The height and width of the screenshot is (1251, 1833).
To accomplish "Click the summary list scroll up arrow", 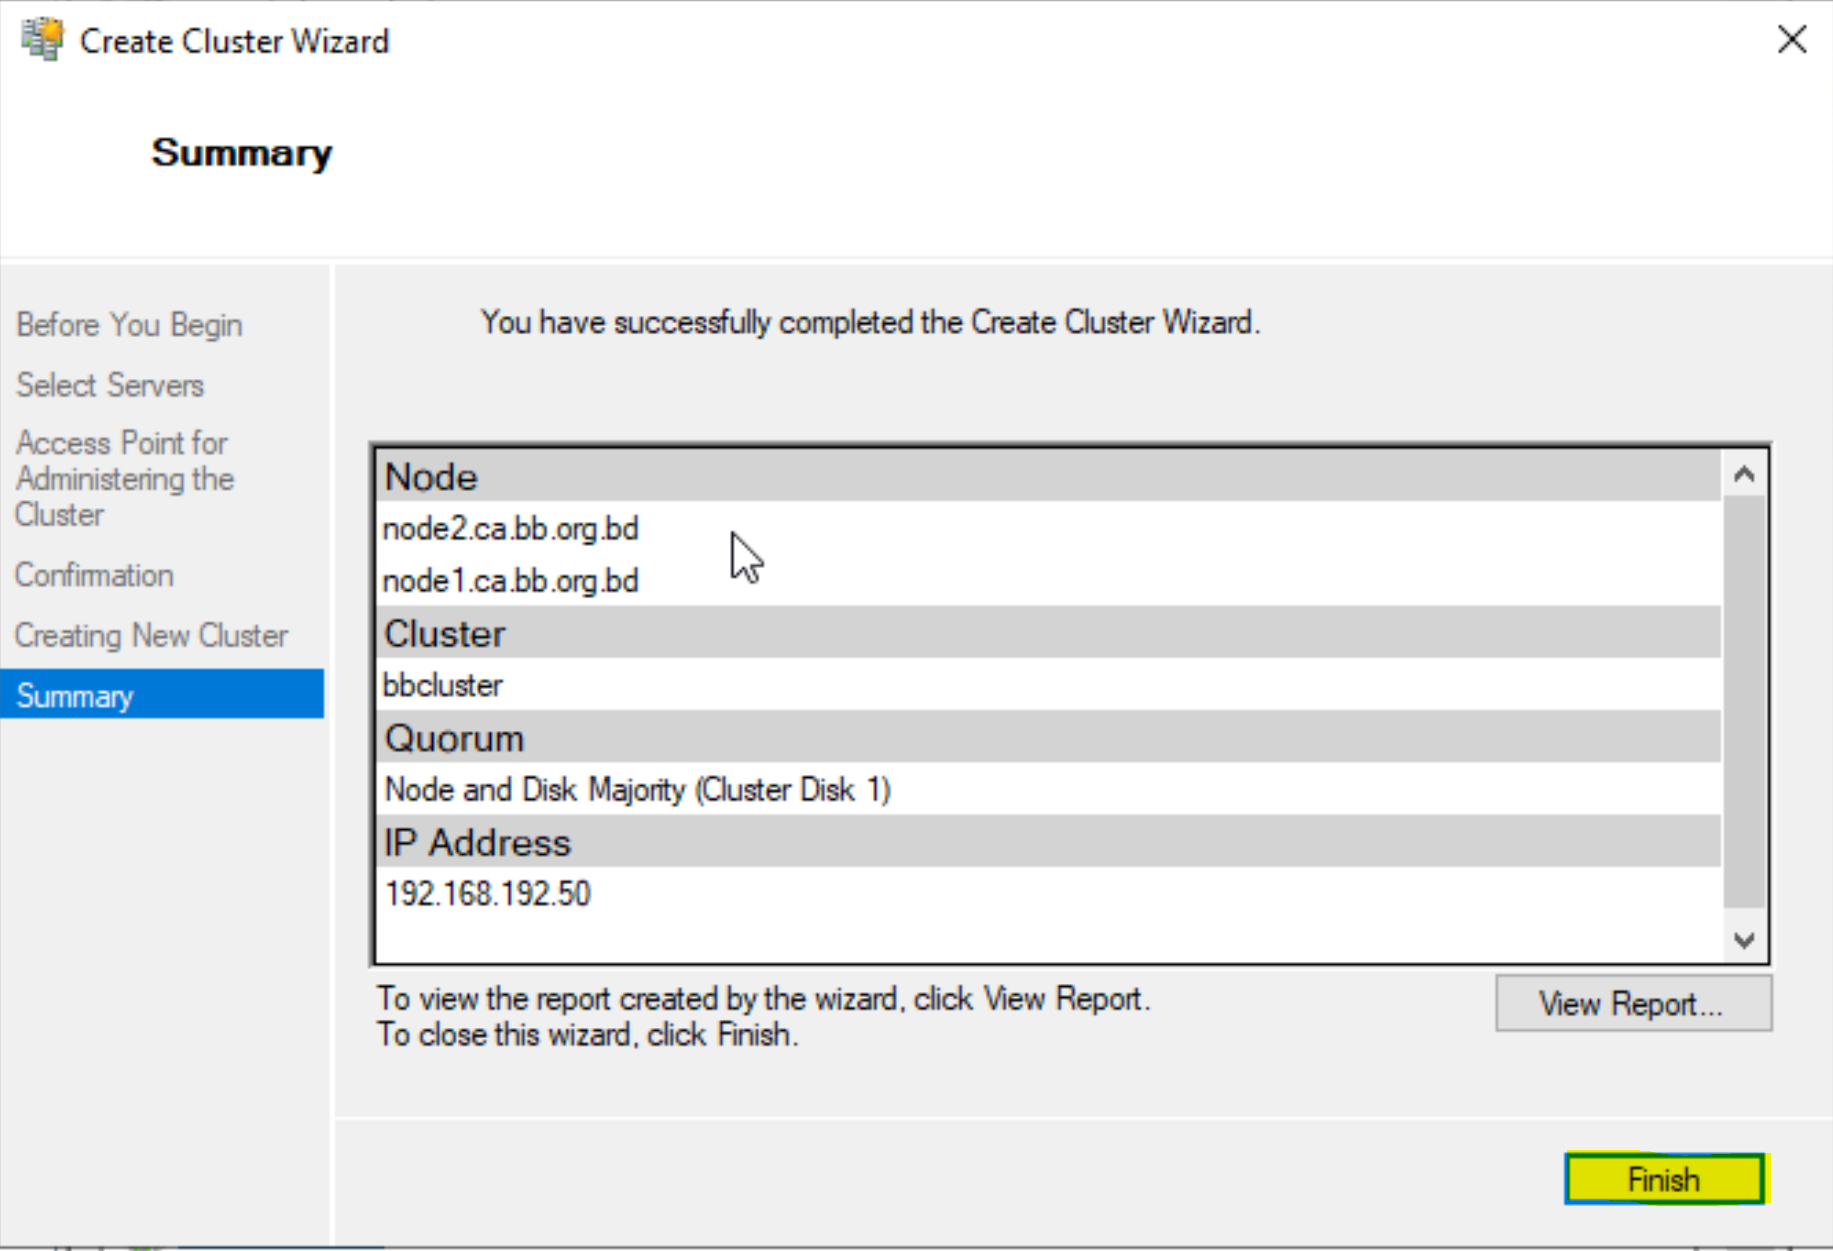I will (x=1744, y=474).
